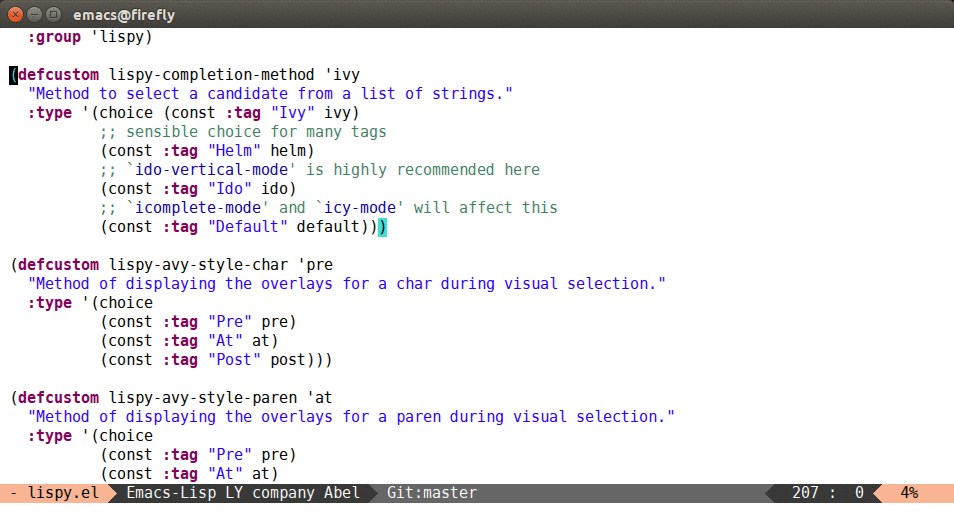
Task: Click the cursor at opening paren of first defcustom
Action: tap(13, 75)
